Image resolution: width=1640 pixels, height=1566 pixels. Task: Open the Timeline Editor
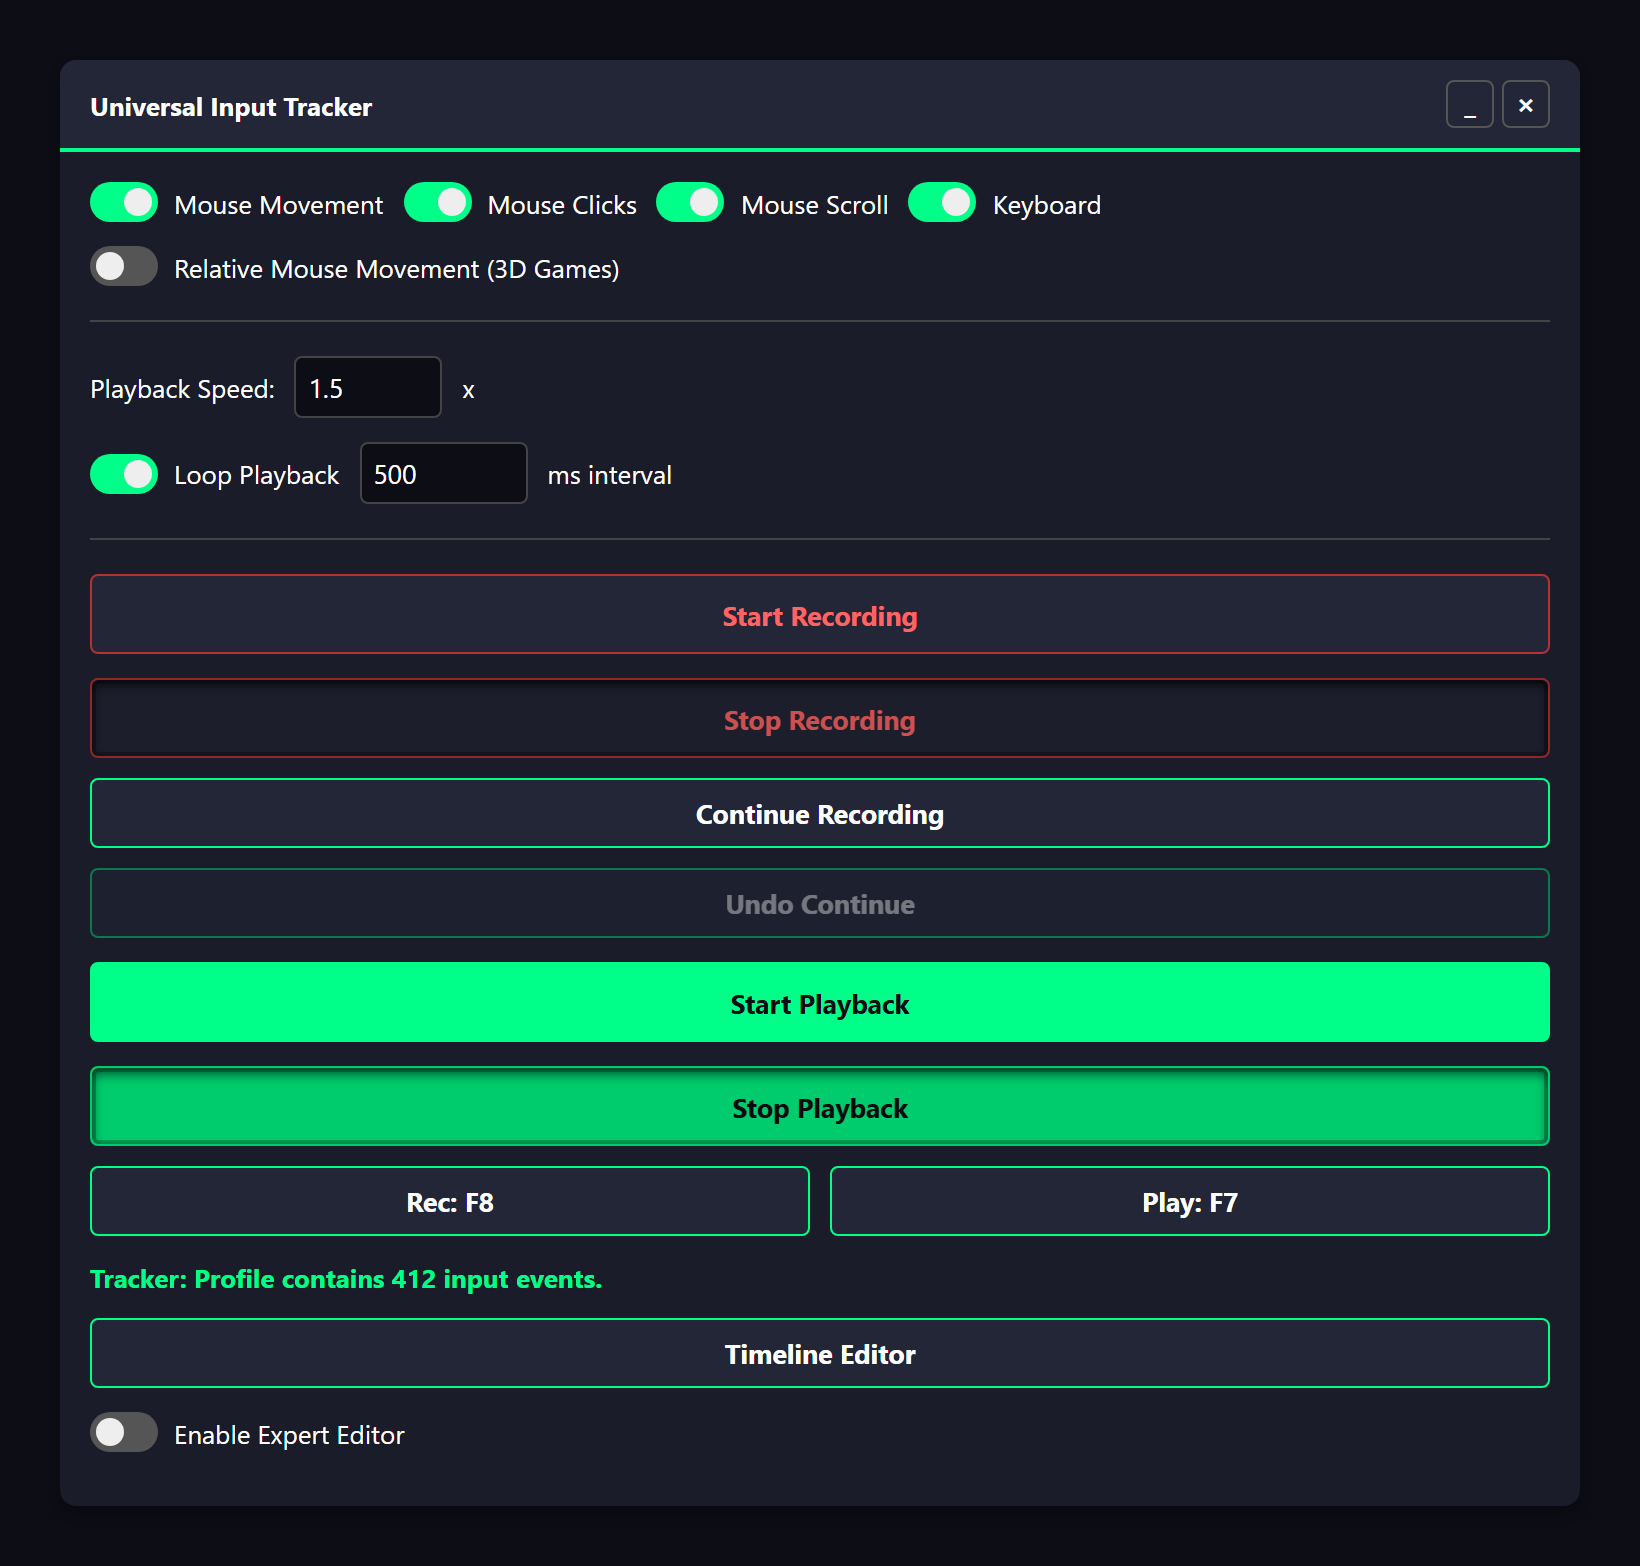(x=820, y=1353)
